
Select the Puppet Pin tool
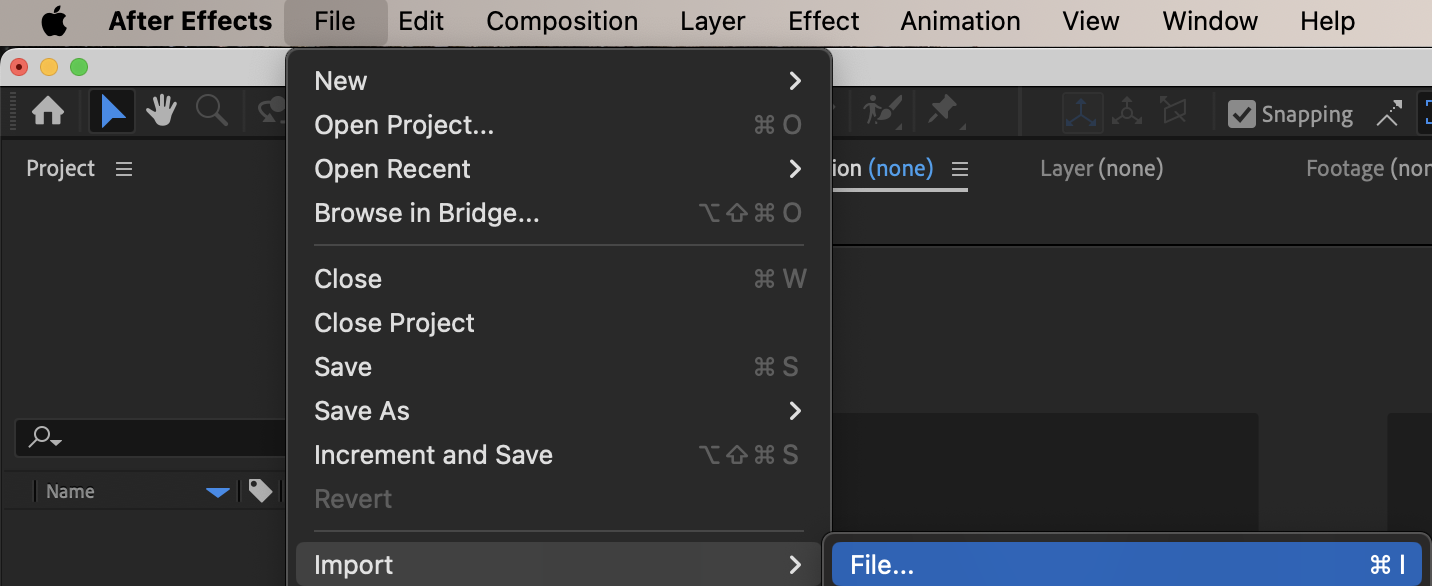(943, 112)
